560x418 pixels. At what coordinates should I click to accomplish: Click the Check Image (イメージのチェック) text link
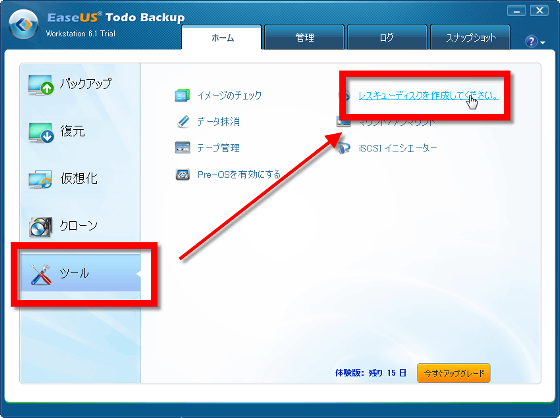[x=229, y=95]
